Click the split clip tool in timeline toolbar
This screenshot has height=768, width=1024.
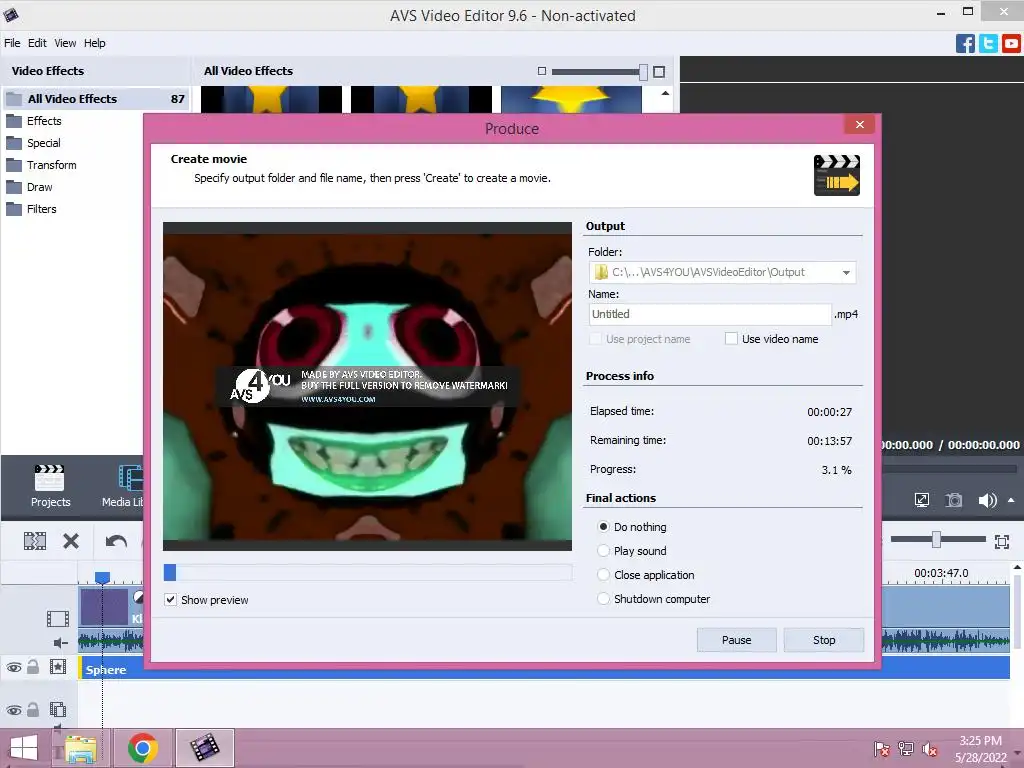pyautogui.click(x=35, y=541)
